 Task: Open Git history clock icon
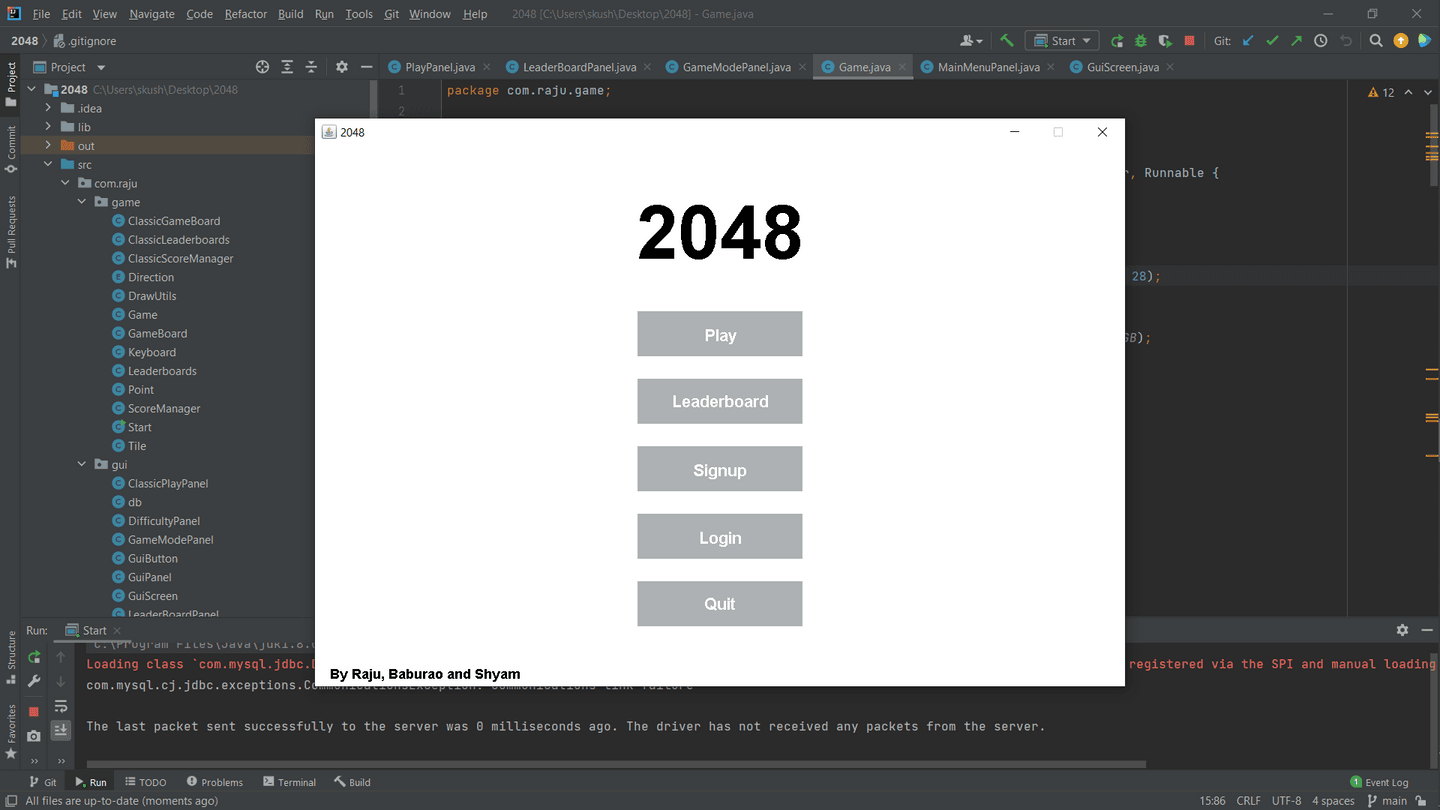pyautogui.click(x=1321, y=41)
